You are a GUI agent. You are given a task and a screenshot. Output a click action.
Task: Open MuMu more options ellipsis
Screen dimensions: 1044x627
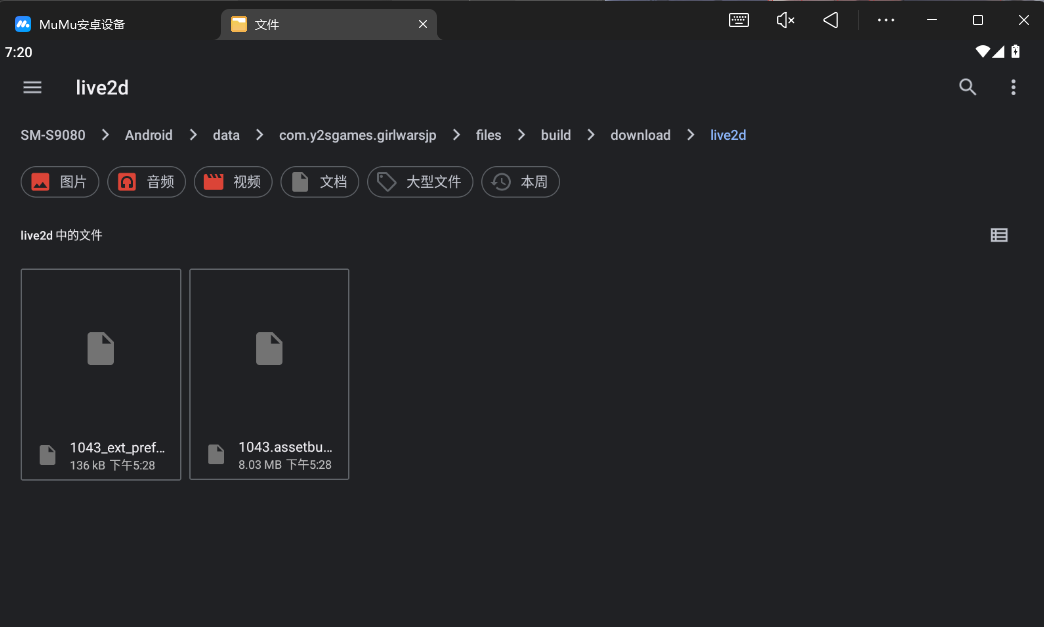(x=886, y=20)
